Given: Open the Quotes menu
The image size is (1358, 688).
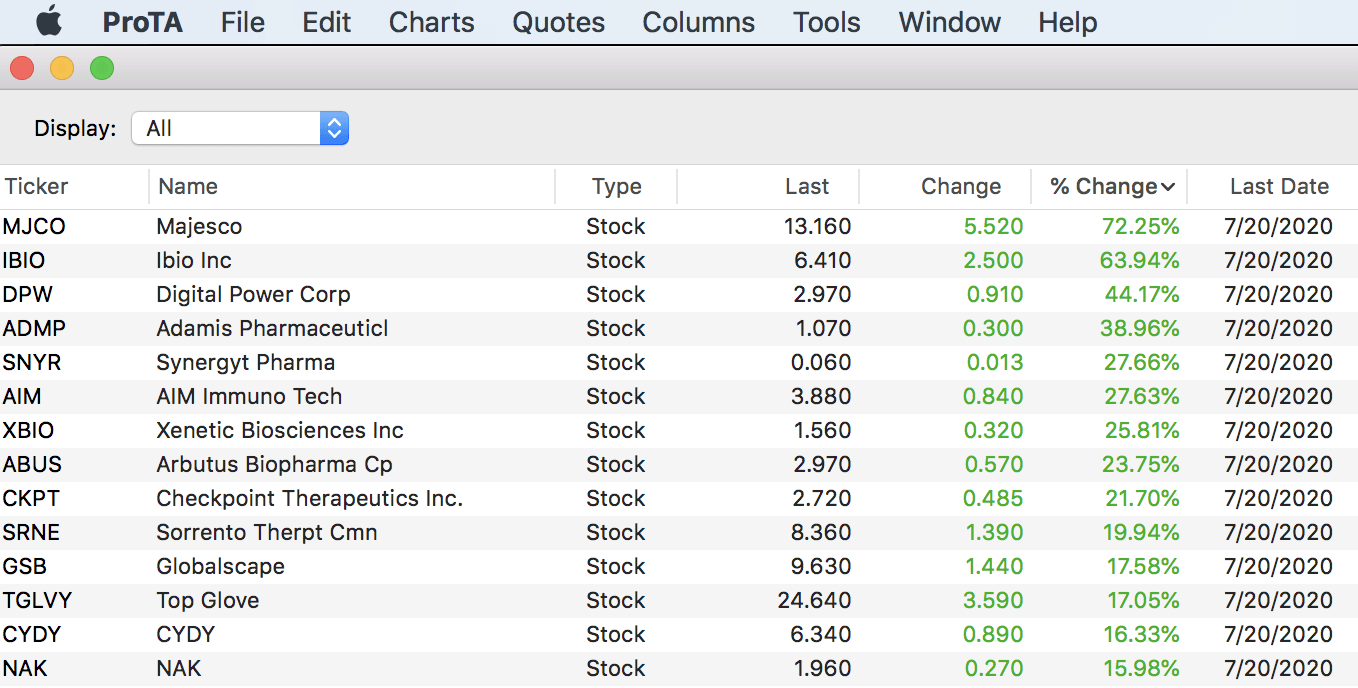Looking at the screenshot, I should point(559,22).
